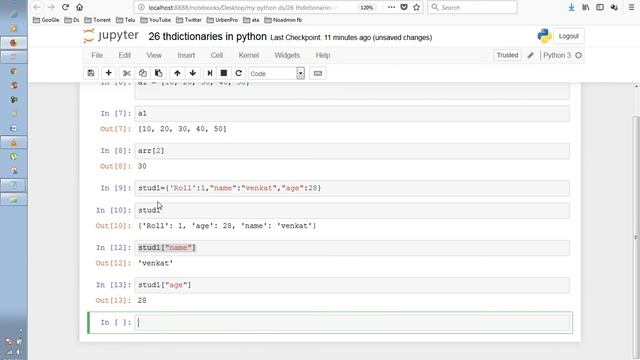Rename notebook title 26 thdictionaries in python
This screenshot has width=640, height=360.
pyautogui.click(x=207, y=36)
